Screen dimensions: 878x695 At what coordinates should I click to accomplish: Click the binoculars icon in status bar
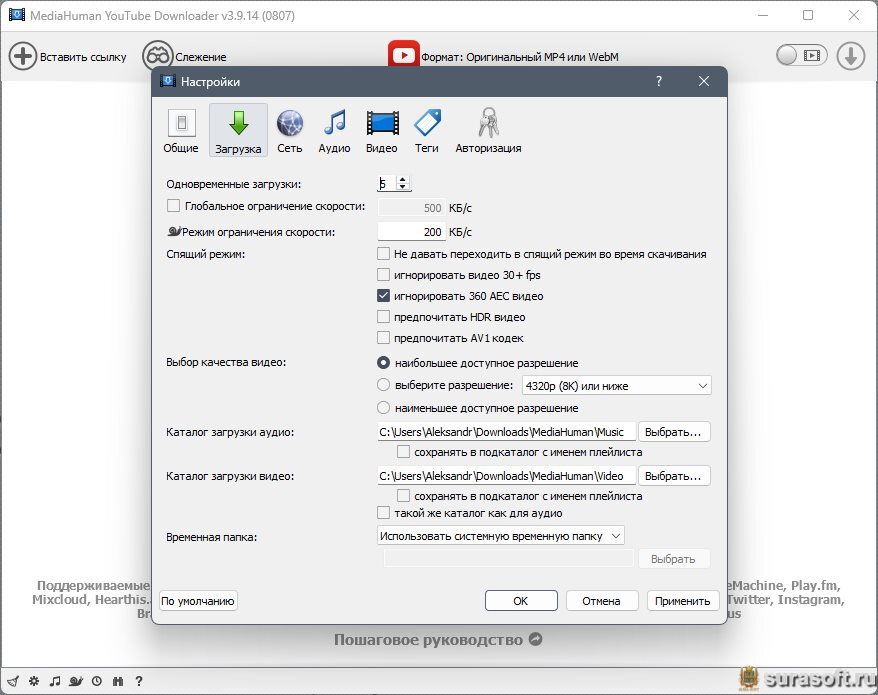click(x=118, y=681)
